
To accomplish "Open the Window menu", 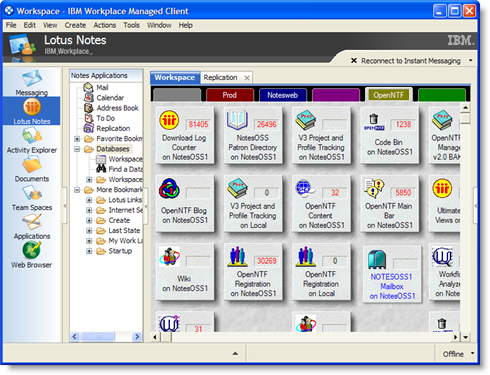I will tap(159, 25).
